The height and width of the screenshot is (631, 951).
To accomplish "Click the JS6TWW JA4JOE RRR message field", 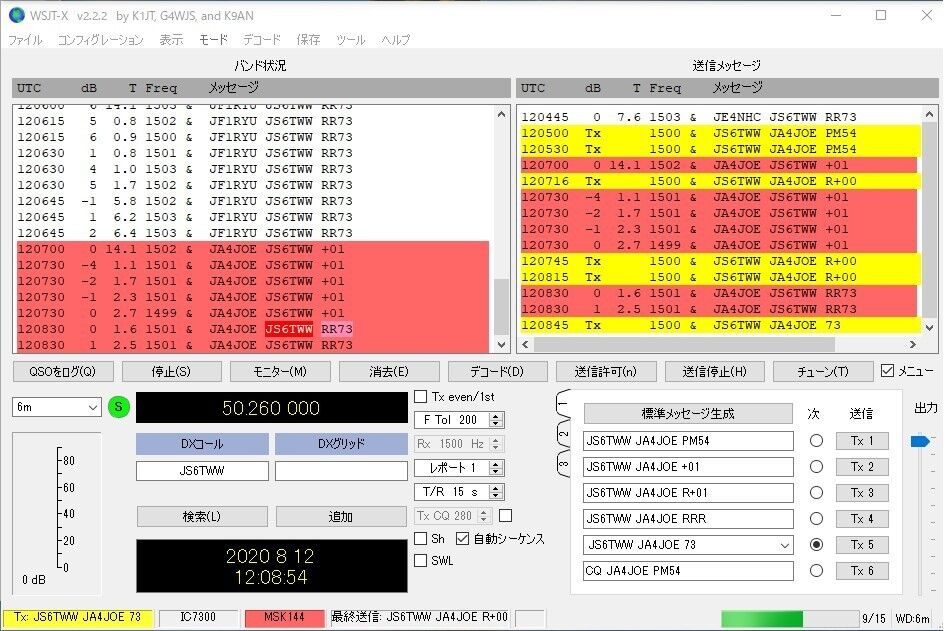I will [x=688, y=519].
